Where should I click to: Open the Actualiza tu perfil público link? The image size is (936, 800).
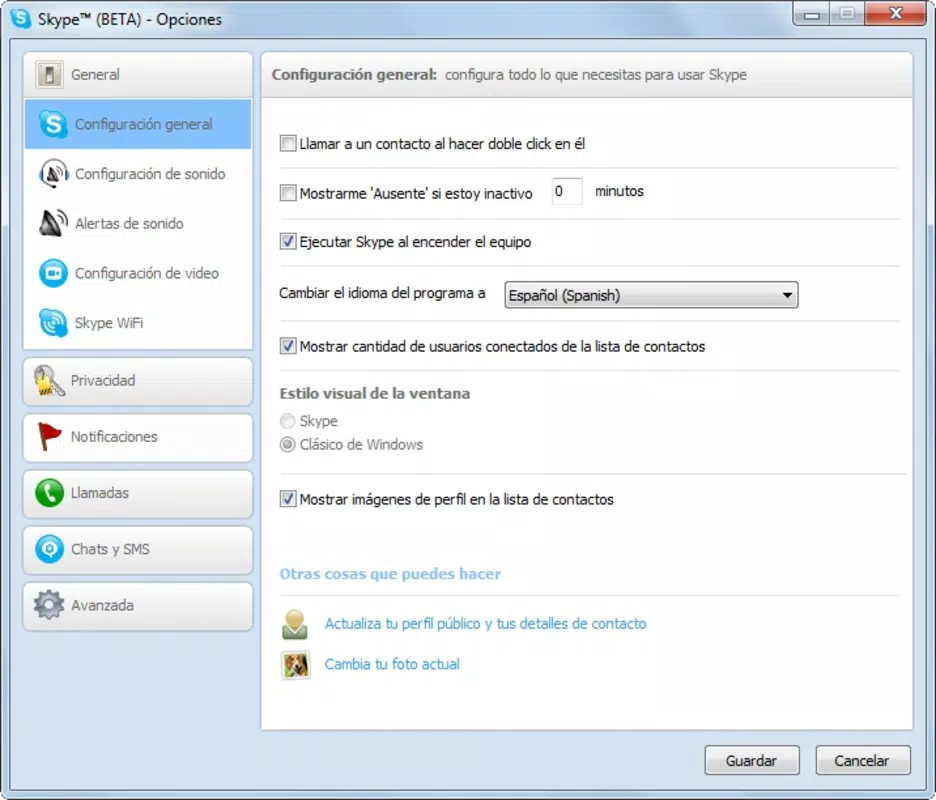(485, 623)
